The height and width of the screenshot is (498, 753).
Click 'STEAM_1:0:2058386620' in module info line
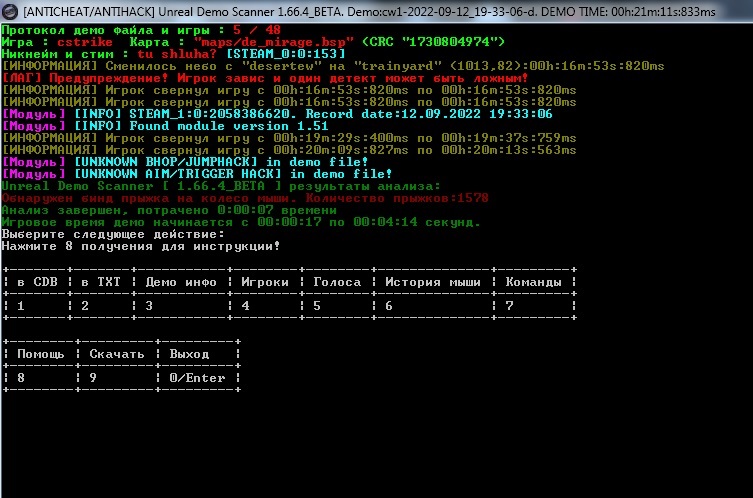tap(209, 114)
